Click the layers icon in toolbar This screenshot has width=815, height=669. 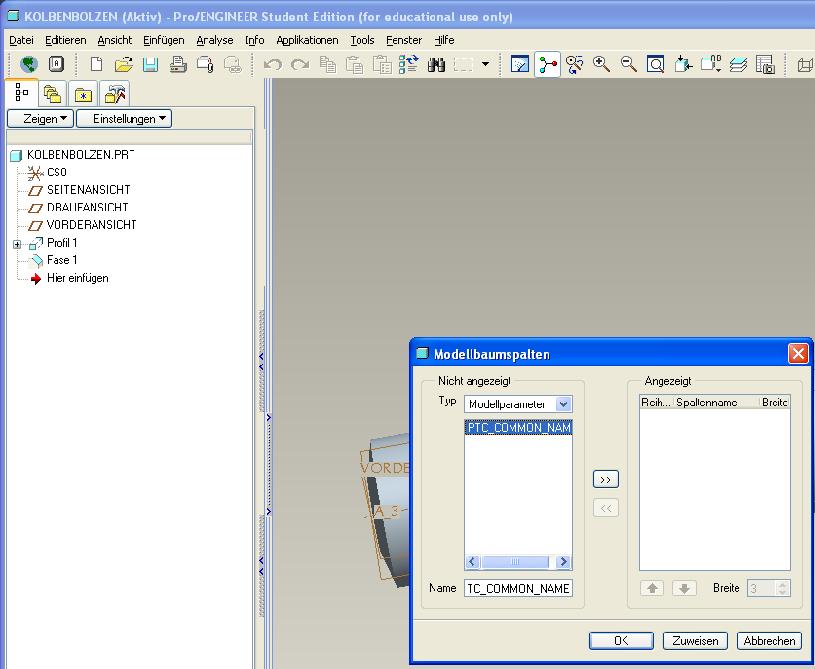[738, 64]
